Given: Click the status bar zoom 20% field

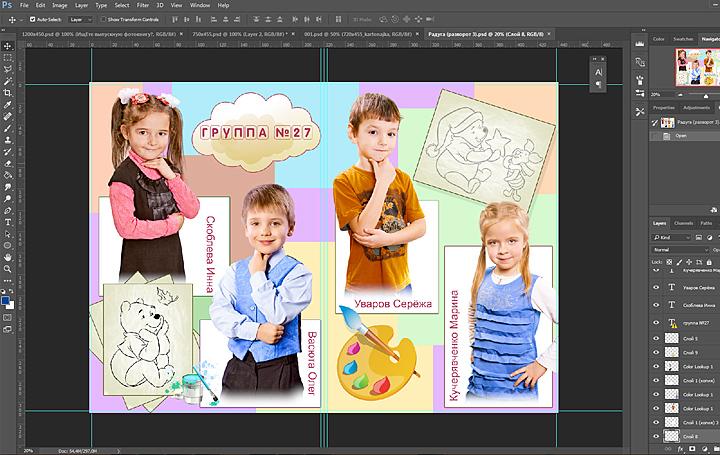Looking at the screenshot, I should click(x=28, y=451).
